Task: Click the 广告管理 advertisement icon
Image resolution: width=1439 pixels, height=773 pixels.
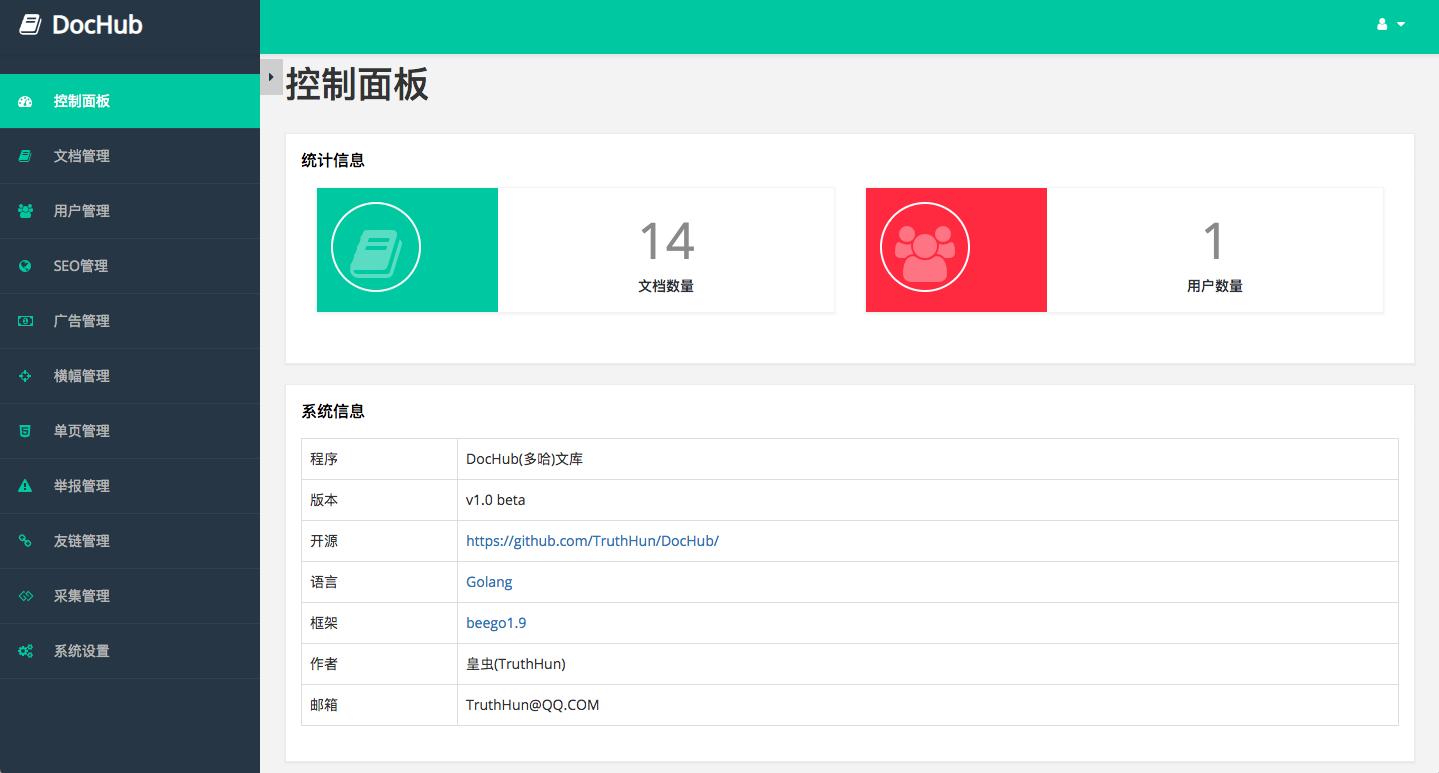Action: point(25,321)
